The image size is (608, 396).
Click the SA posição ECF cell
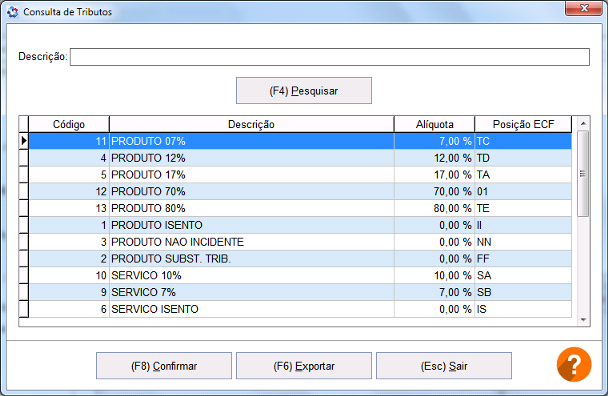[523, 275]
